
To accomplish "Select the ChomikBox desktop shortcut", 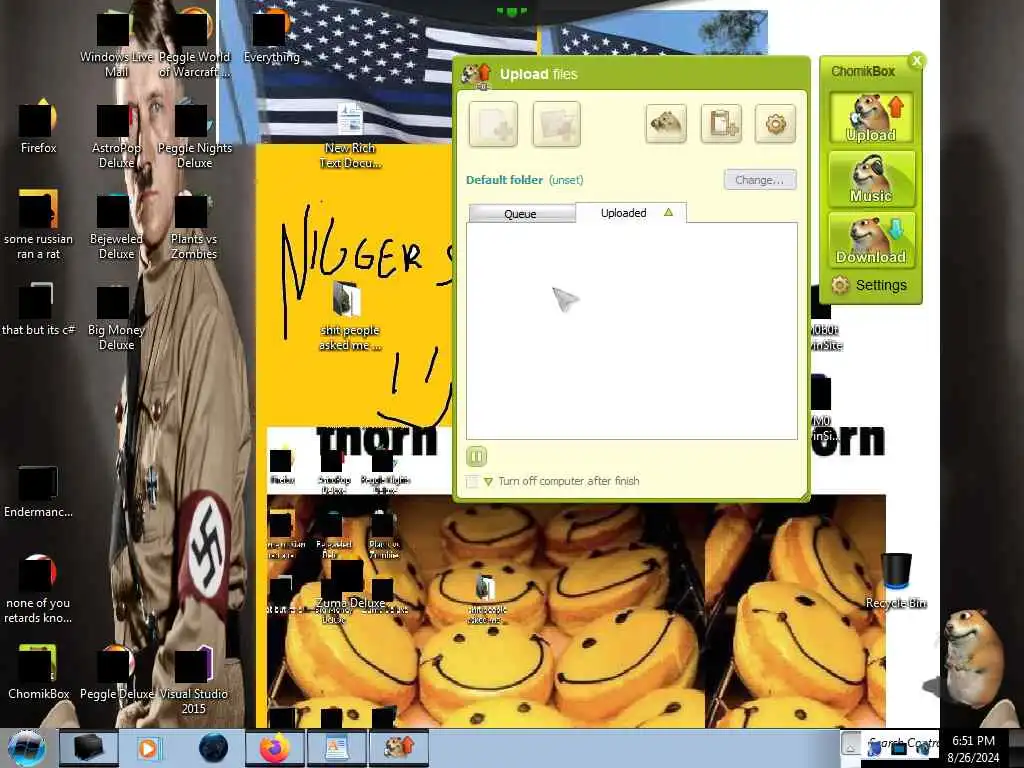I will click(x=38, y=673).
